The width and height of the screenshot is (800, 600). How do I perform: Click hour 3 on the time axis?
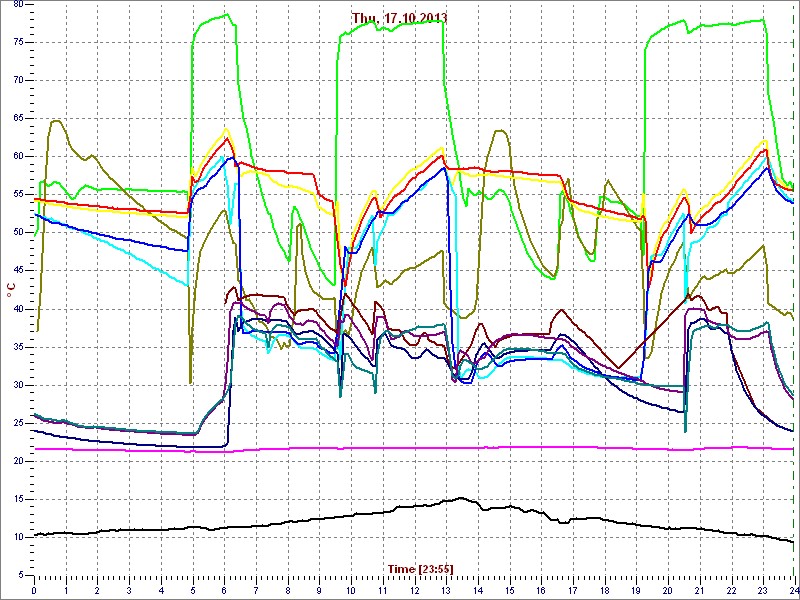point(129,591)
